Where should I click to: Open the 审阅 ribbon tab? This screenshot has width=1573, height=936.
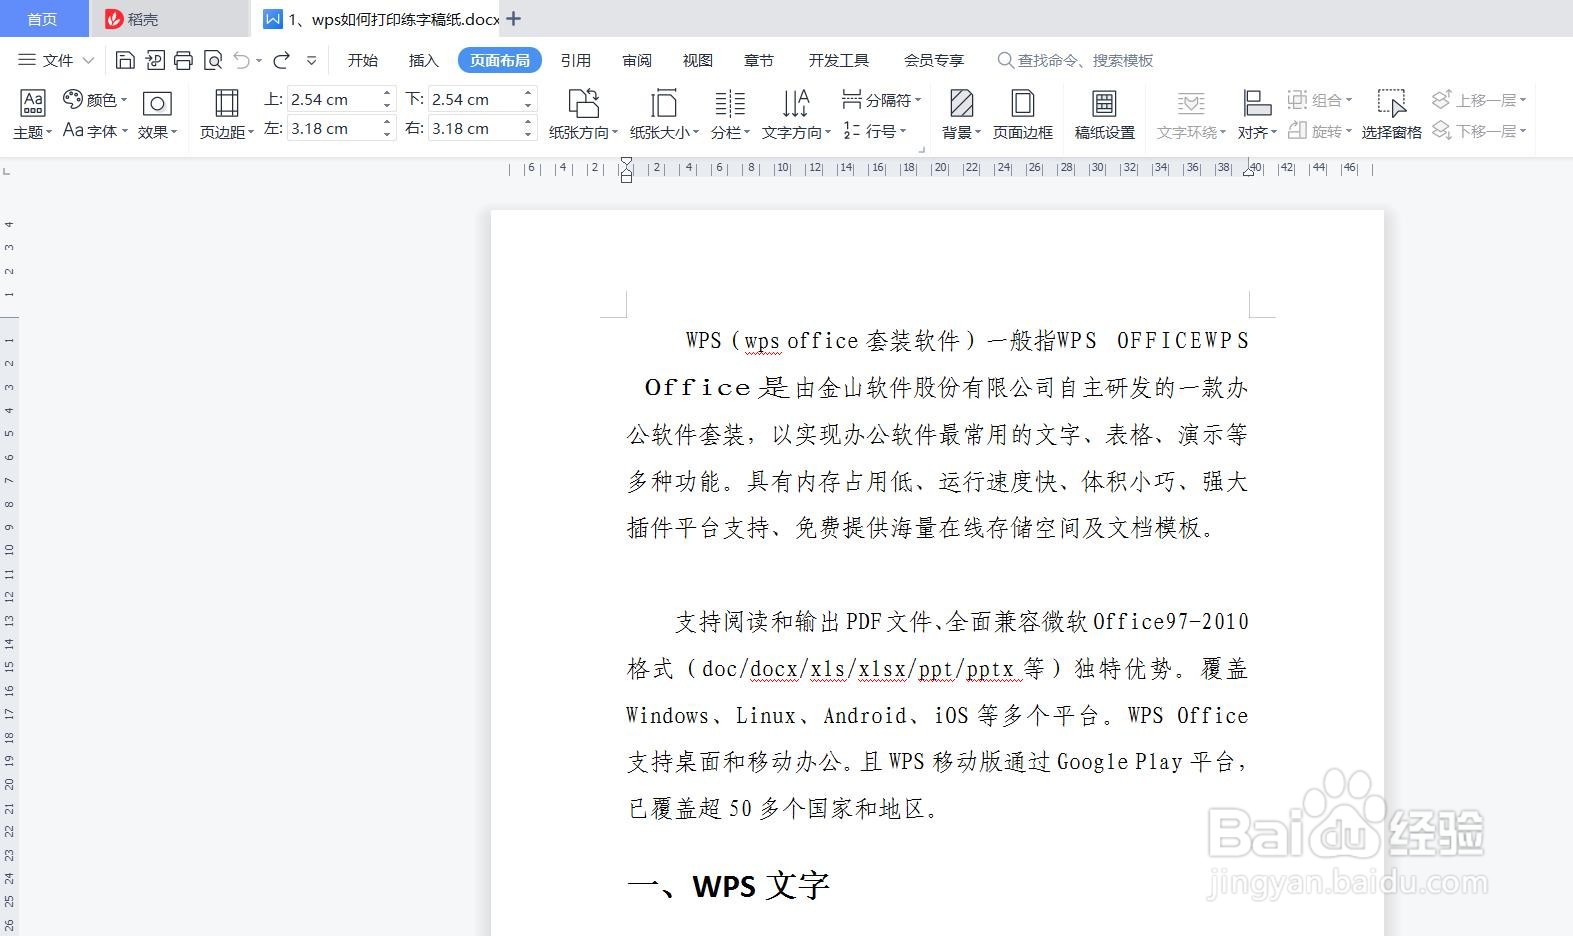pos(637,60)
